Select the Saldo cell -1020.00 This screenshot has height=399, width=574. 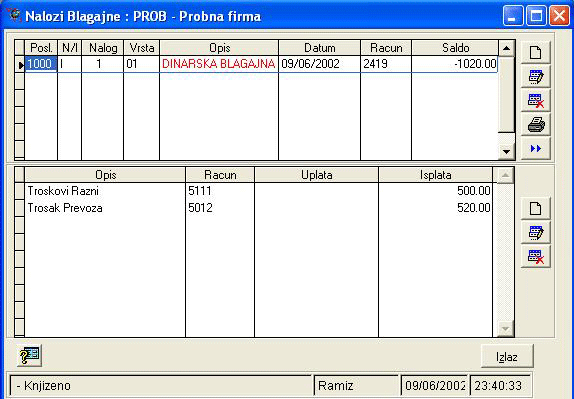pyautogui.click(x=455, y=64)
